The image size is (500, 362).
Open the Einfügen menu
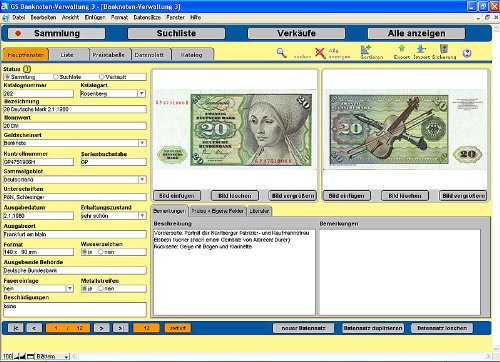pyautogui.click(x=95, y=17)
